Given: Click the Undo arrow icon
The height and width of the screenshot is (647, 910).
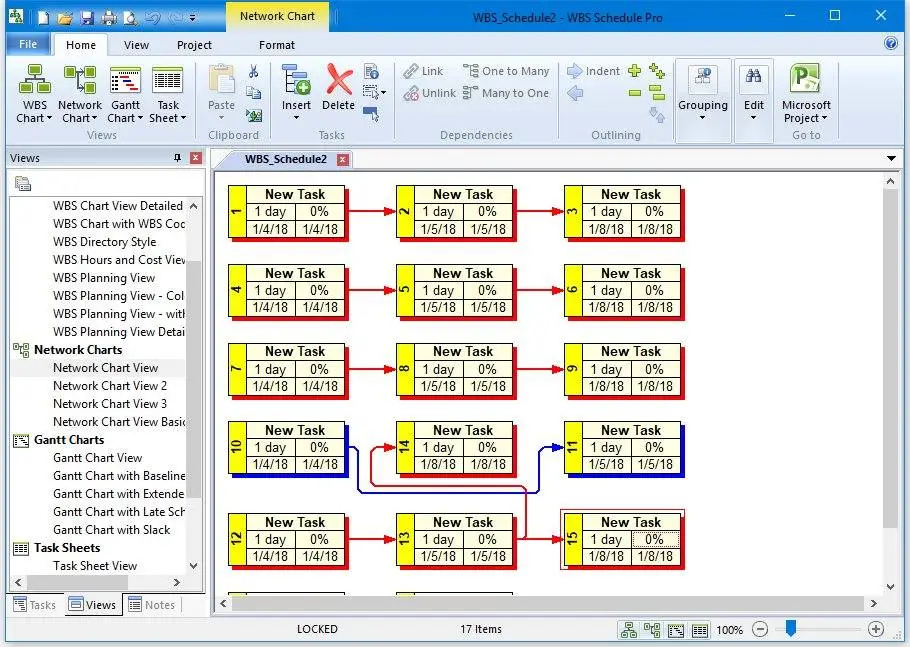Looking at the screenshot, I should point(153,17).
